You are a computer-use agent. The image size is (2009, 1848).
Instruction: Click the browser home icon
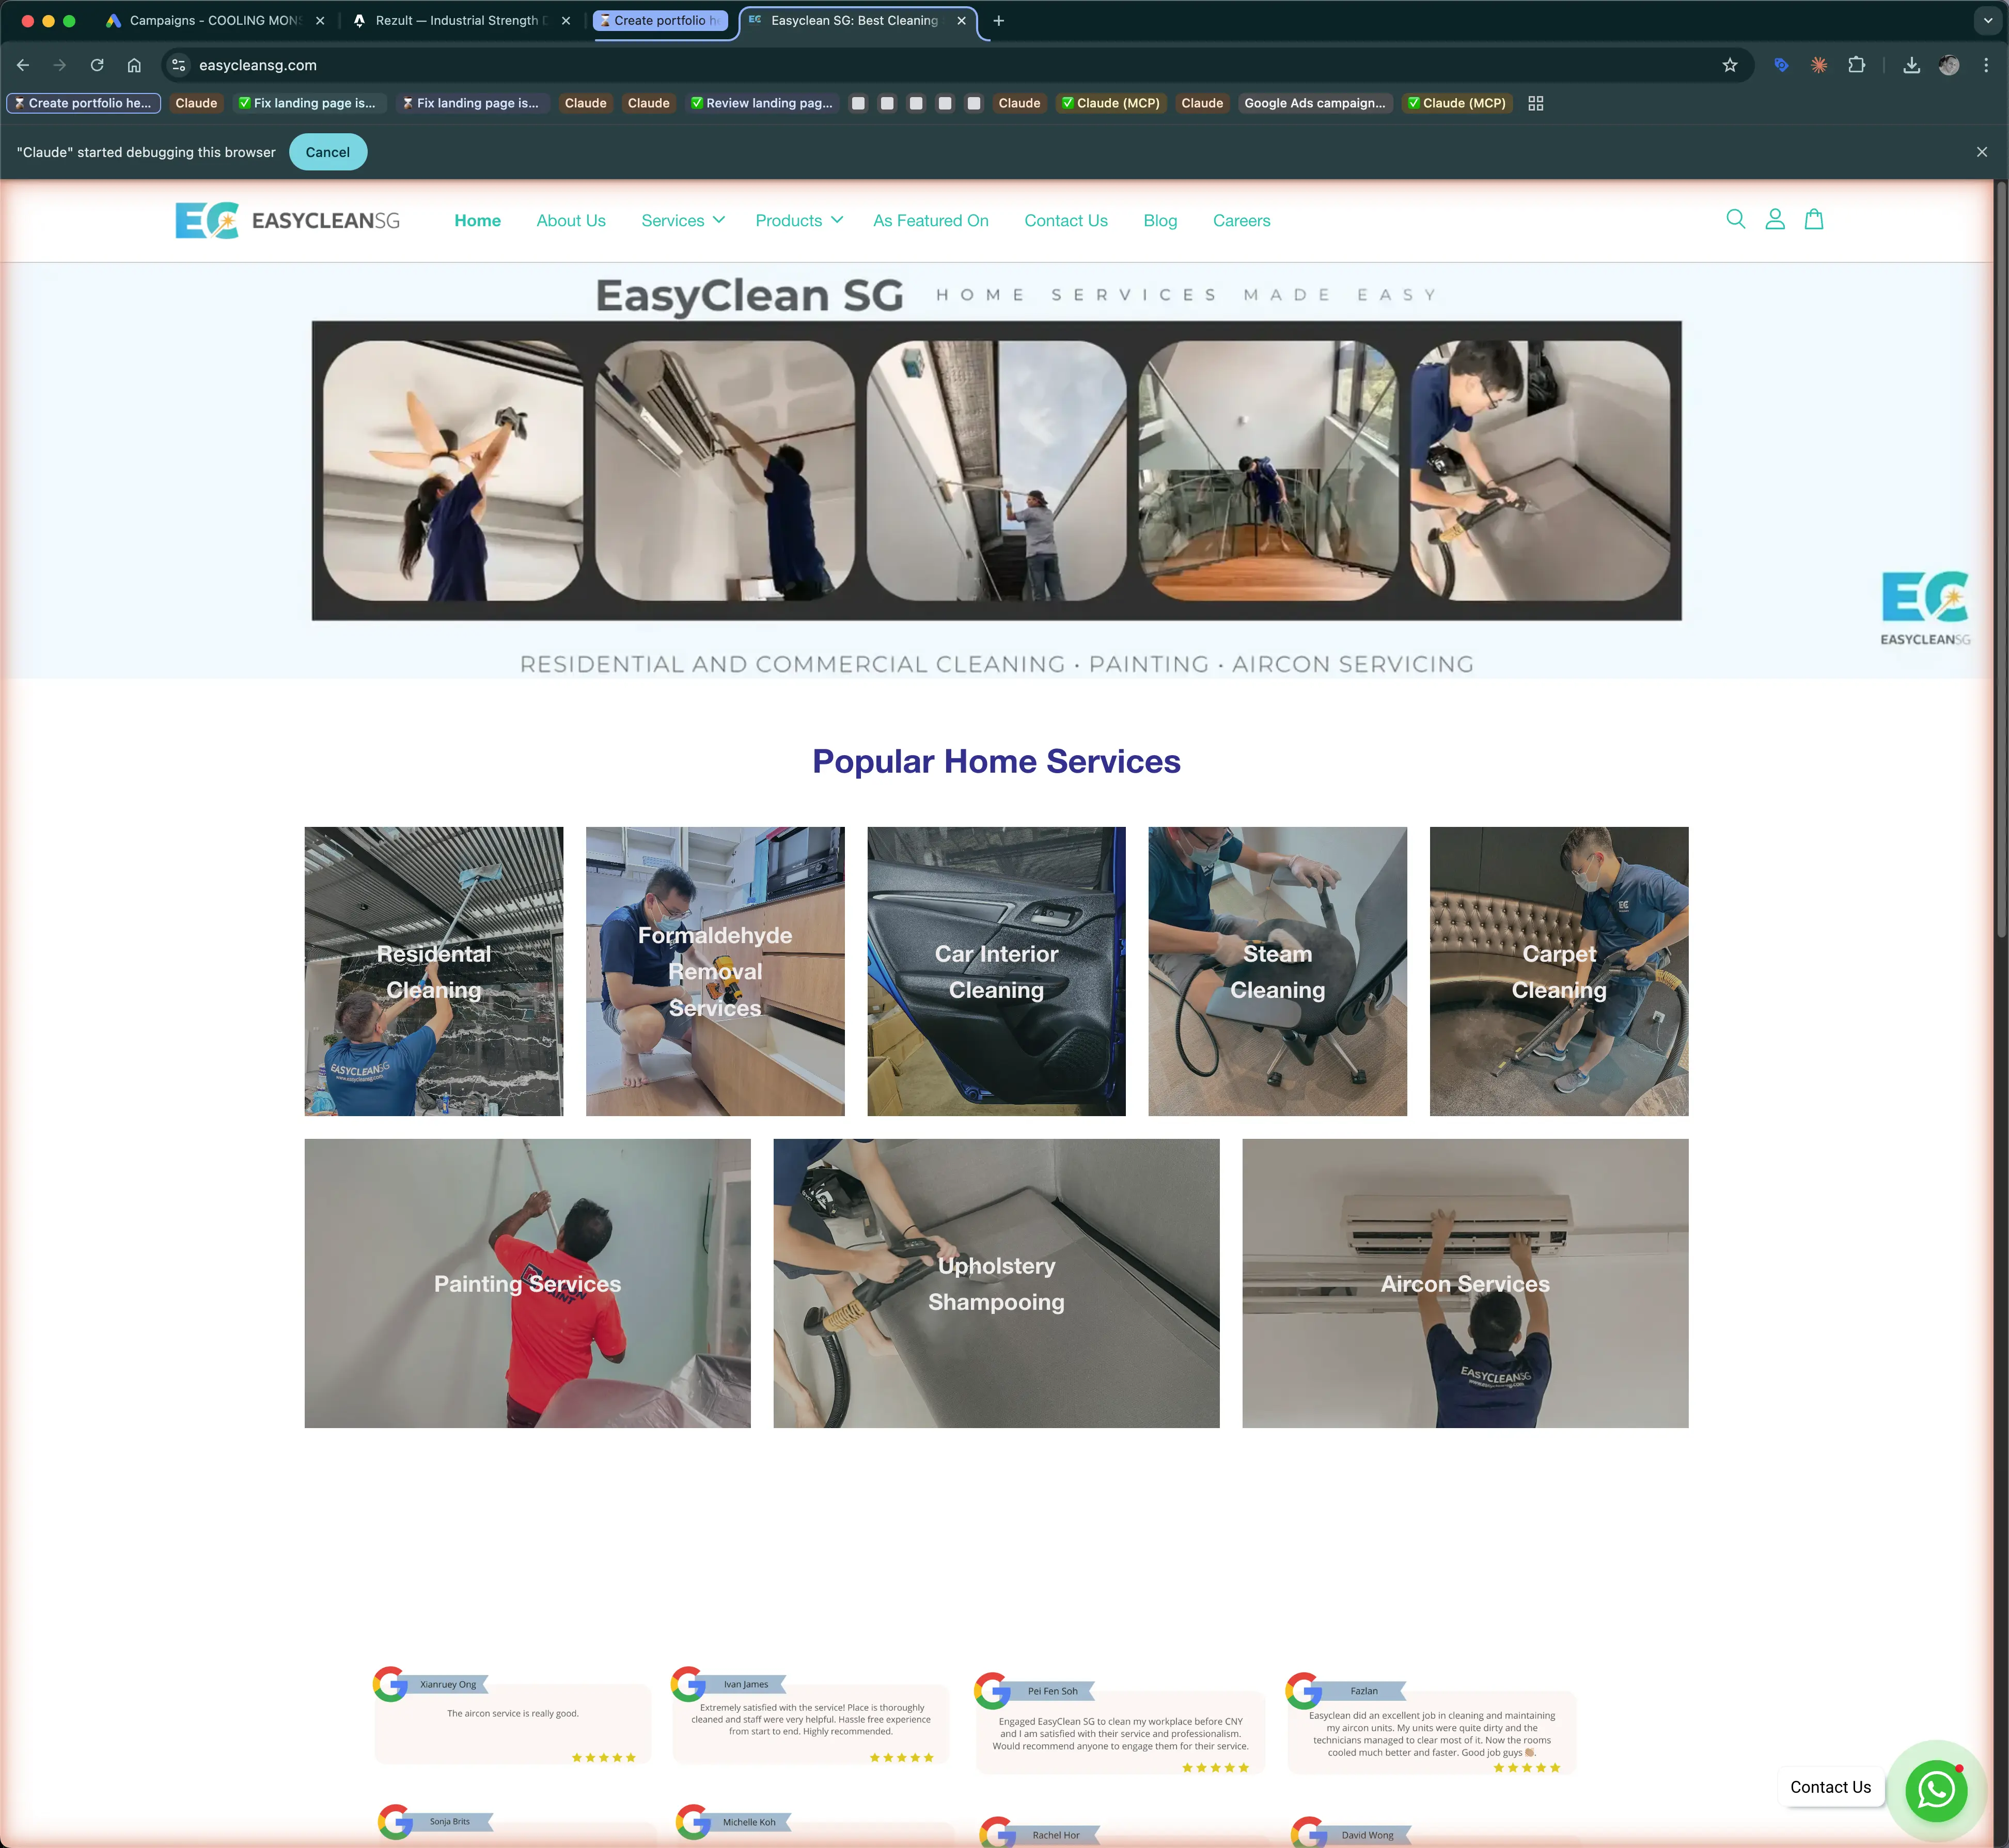134,65
